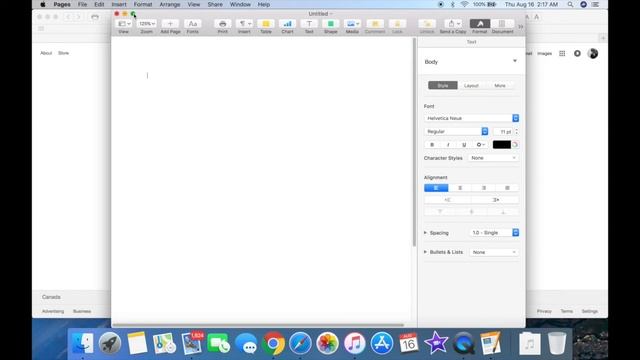
Task: Open Google Chrome from the Dock
Action: [x=273, y=343]
